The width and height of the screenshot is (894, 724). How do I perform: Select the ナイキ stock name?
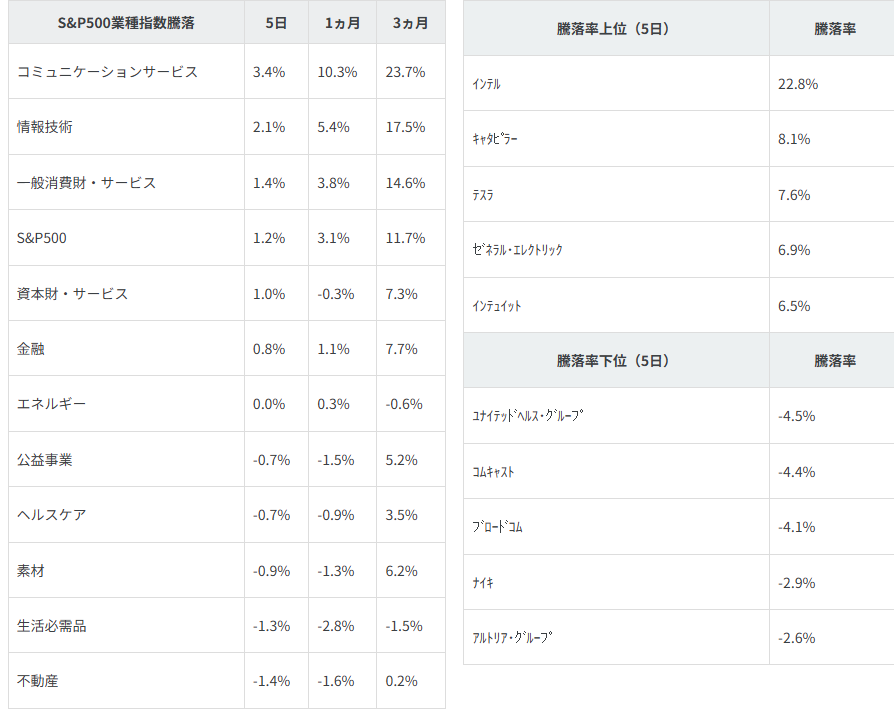483,583
